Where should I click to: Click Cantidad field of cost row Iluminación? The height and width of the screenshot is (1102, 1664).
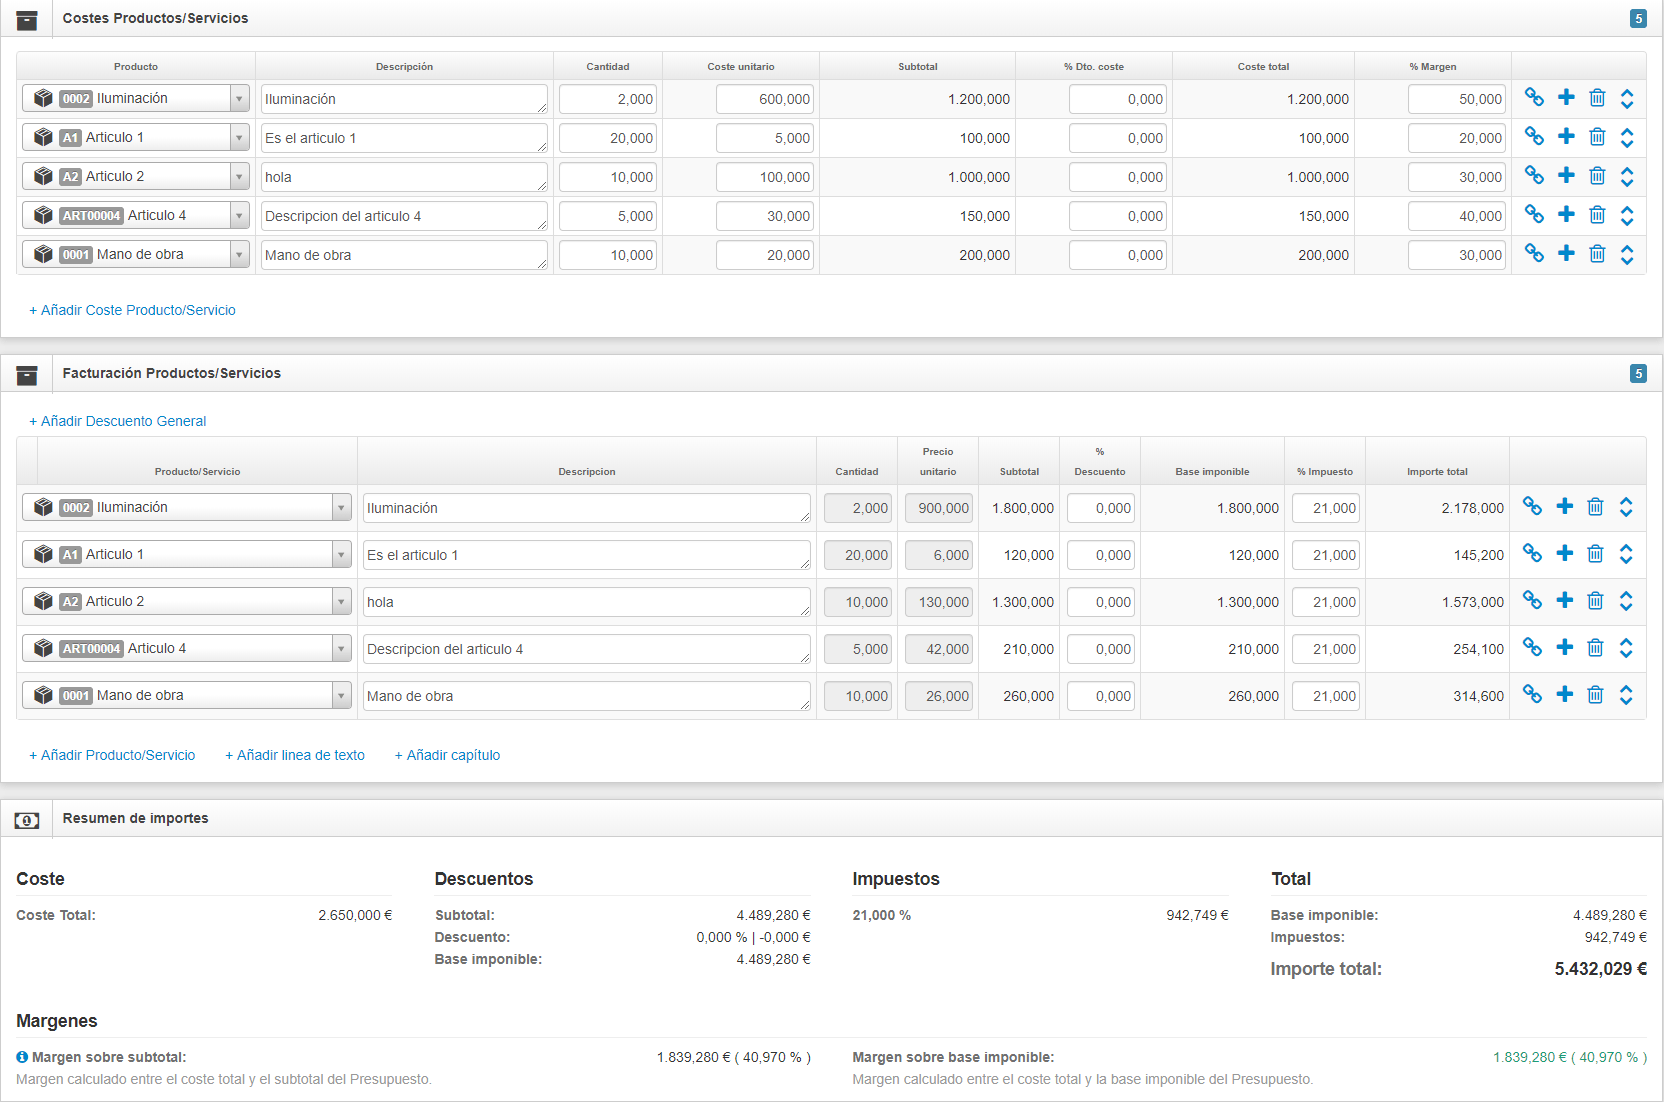click(608, 99)
